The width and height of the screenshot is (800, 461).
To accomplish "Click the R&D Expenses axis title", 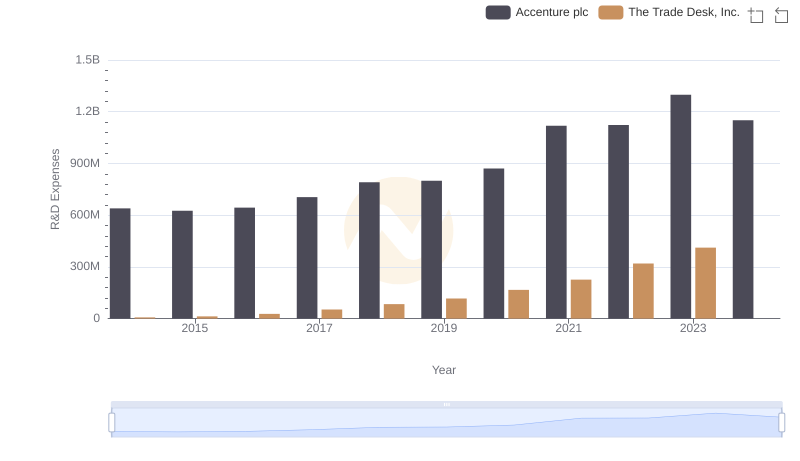I will [x=55, y=189].
